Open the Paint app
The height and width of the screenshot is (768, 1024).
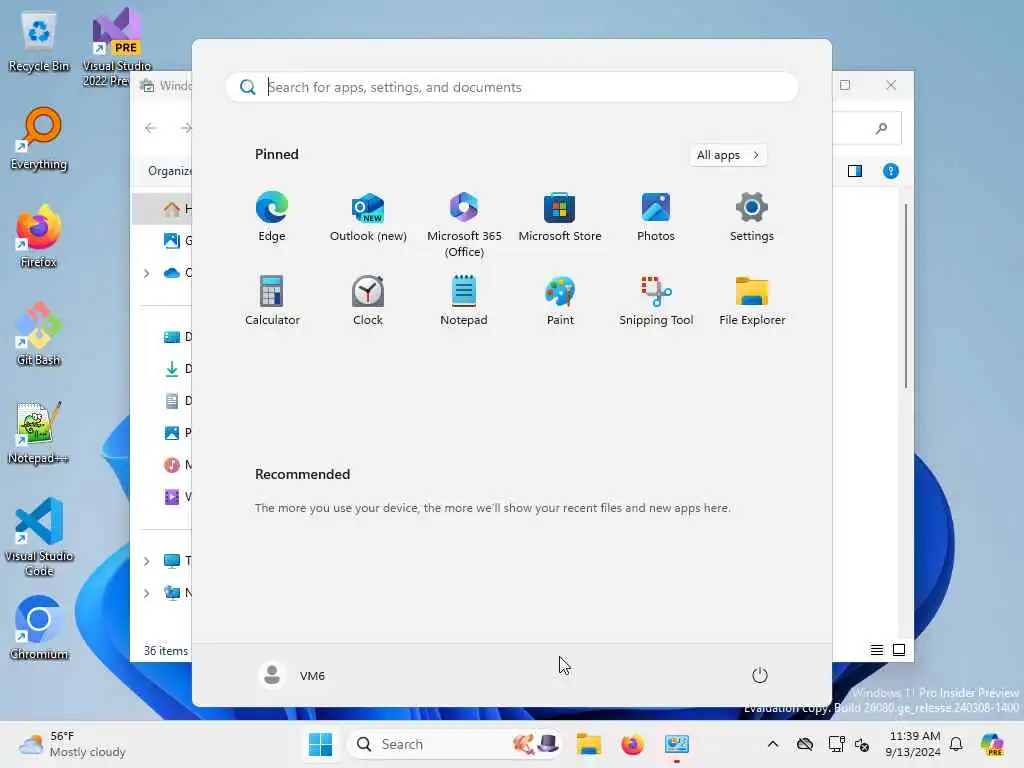560,300
